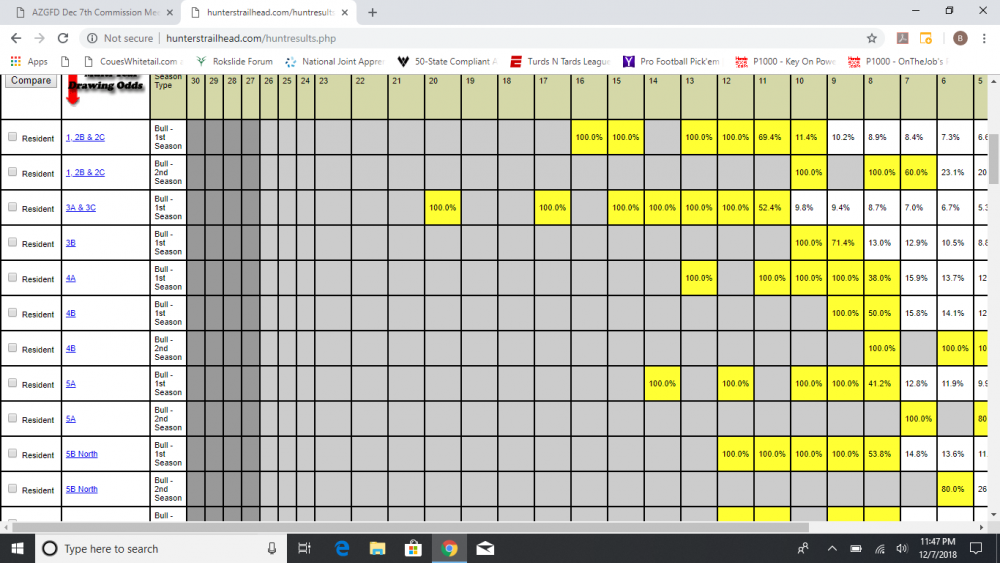The image size is (1000, 563).
Task: Select checkbox for unit 3B row
Action: pos(12,242)
